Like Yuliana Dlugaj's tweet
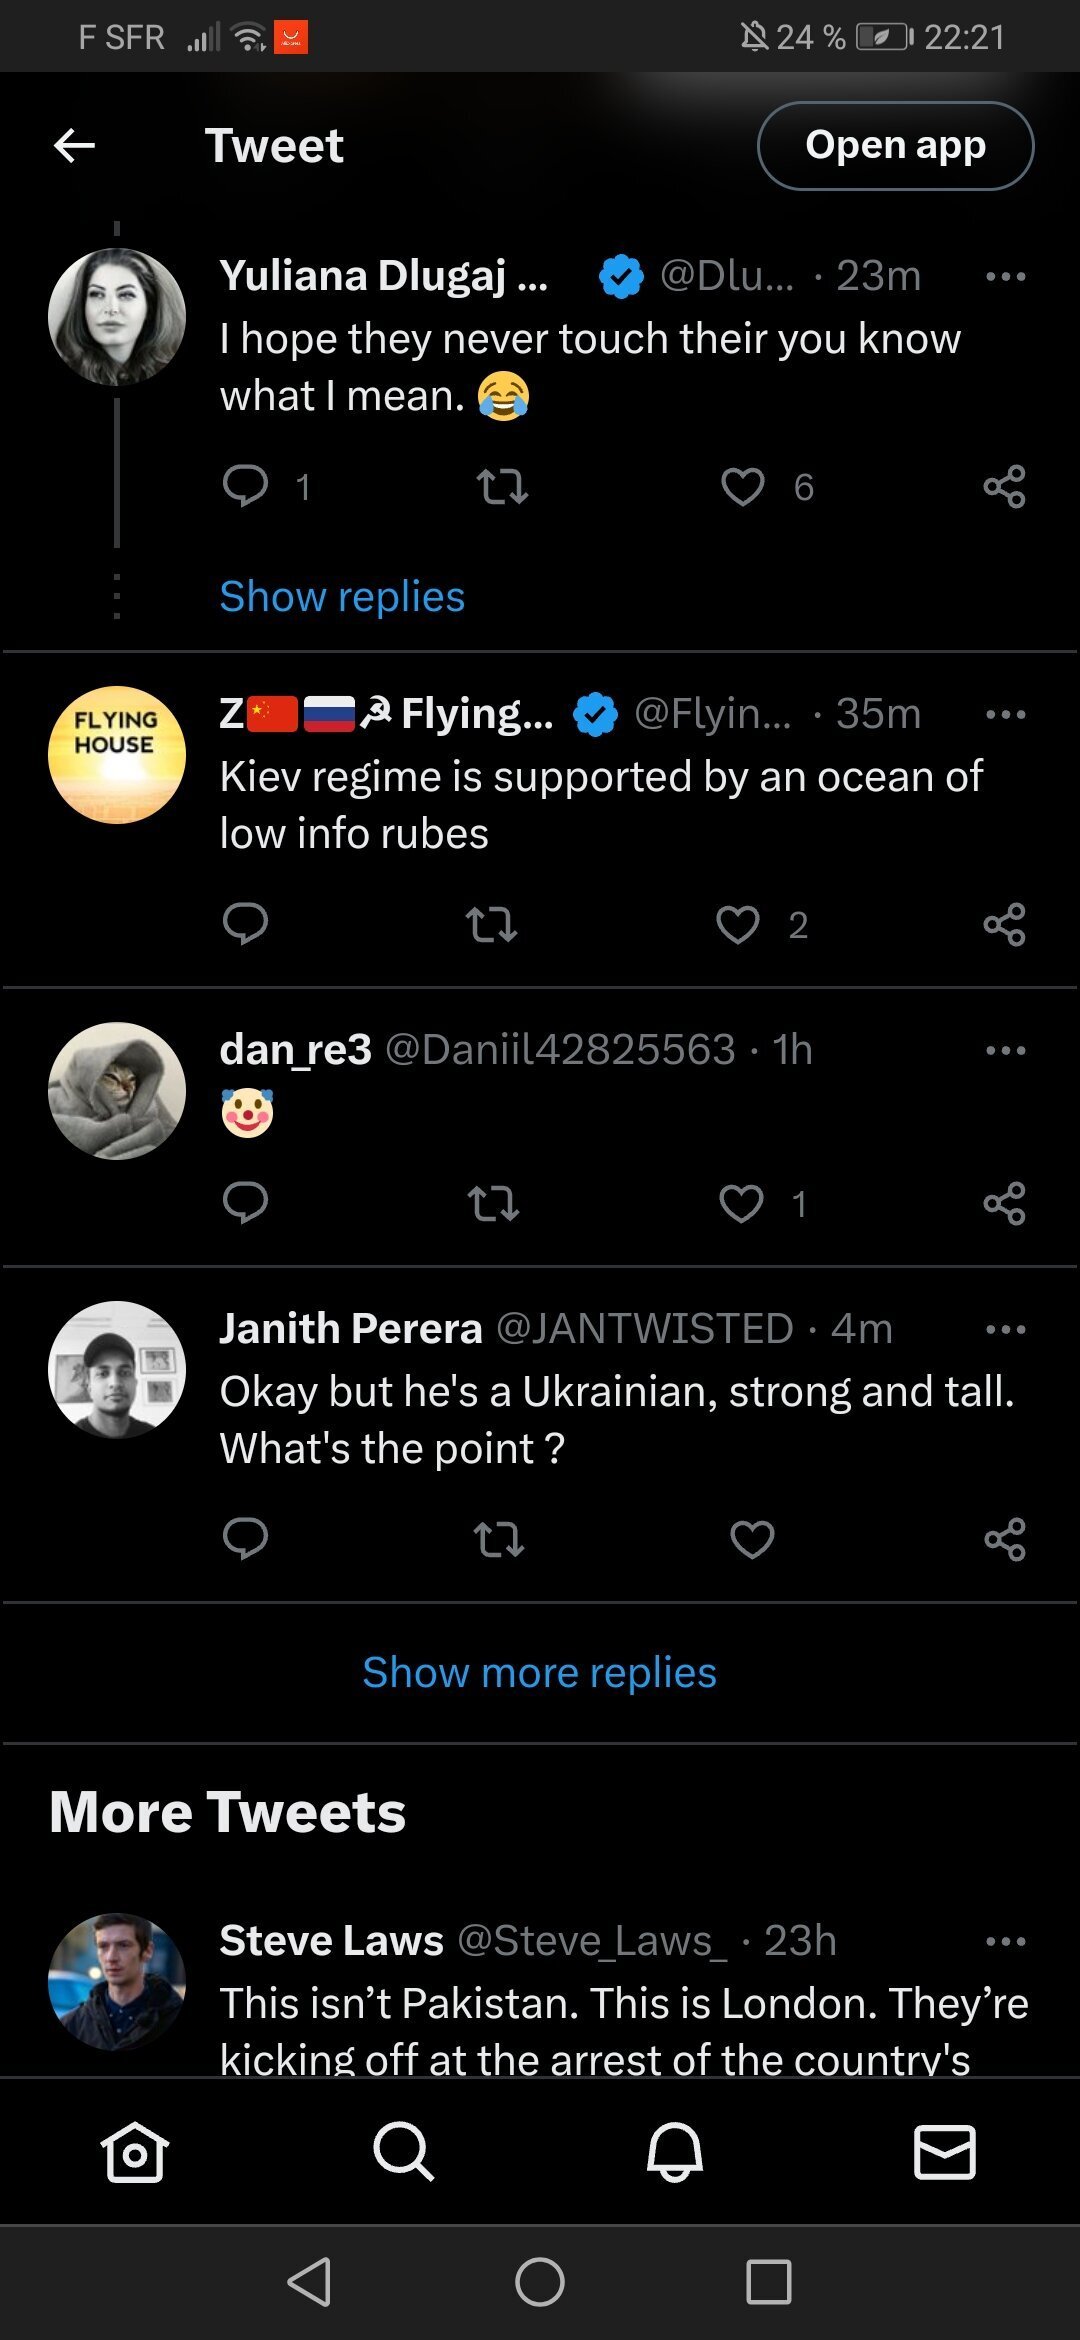This screenshot has height=2340, width=1080. point(742,487)
